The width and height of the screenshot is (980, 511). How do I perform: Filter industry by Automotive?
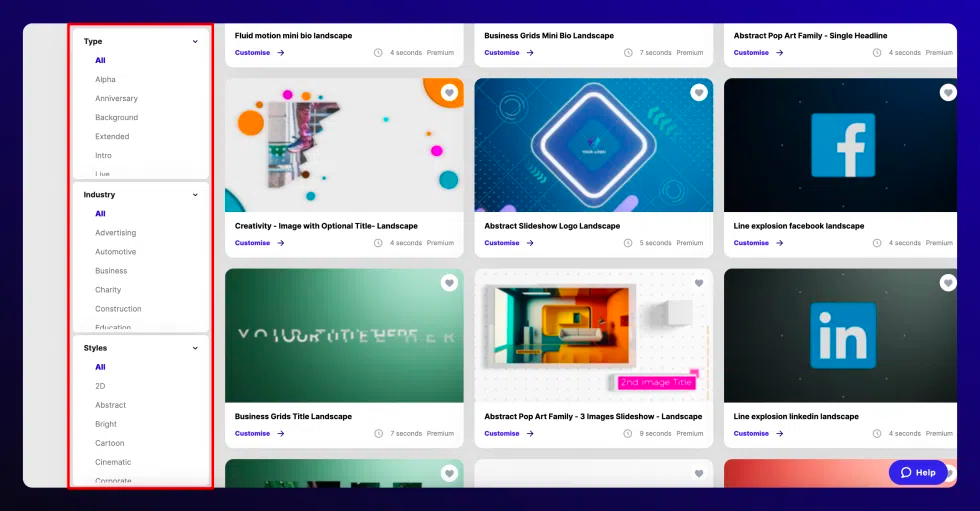116,252
